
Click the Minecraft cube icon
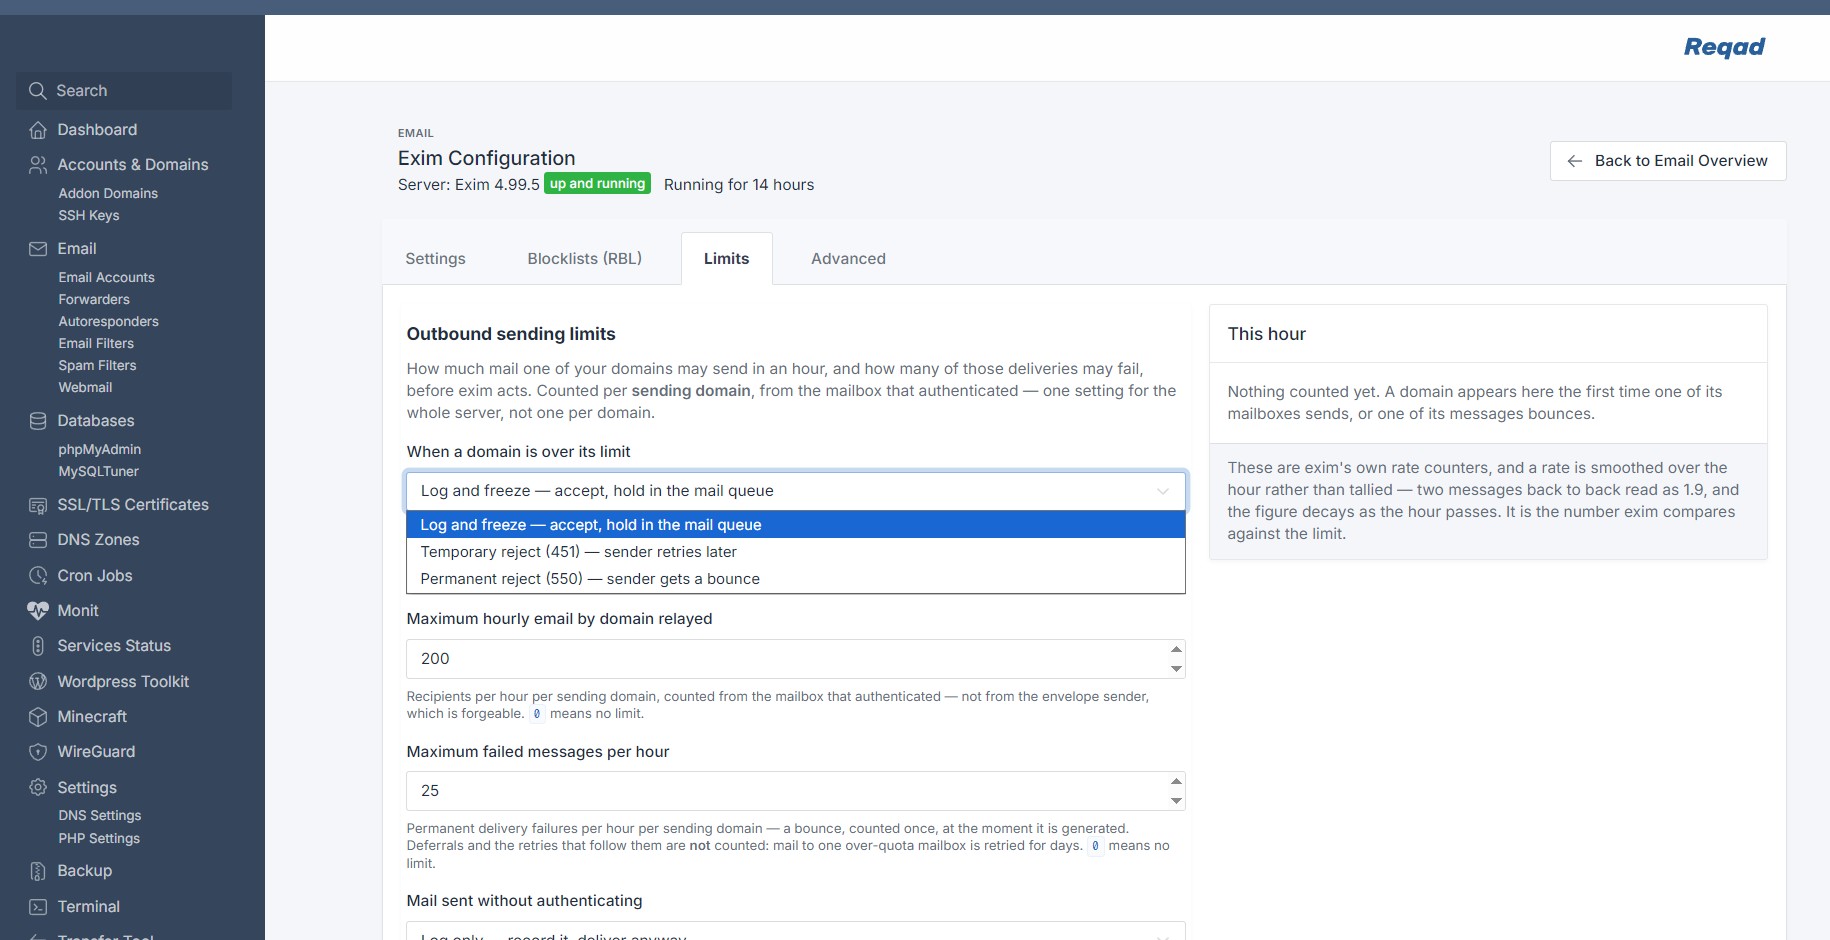coord(38,717)
